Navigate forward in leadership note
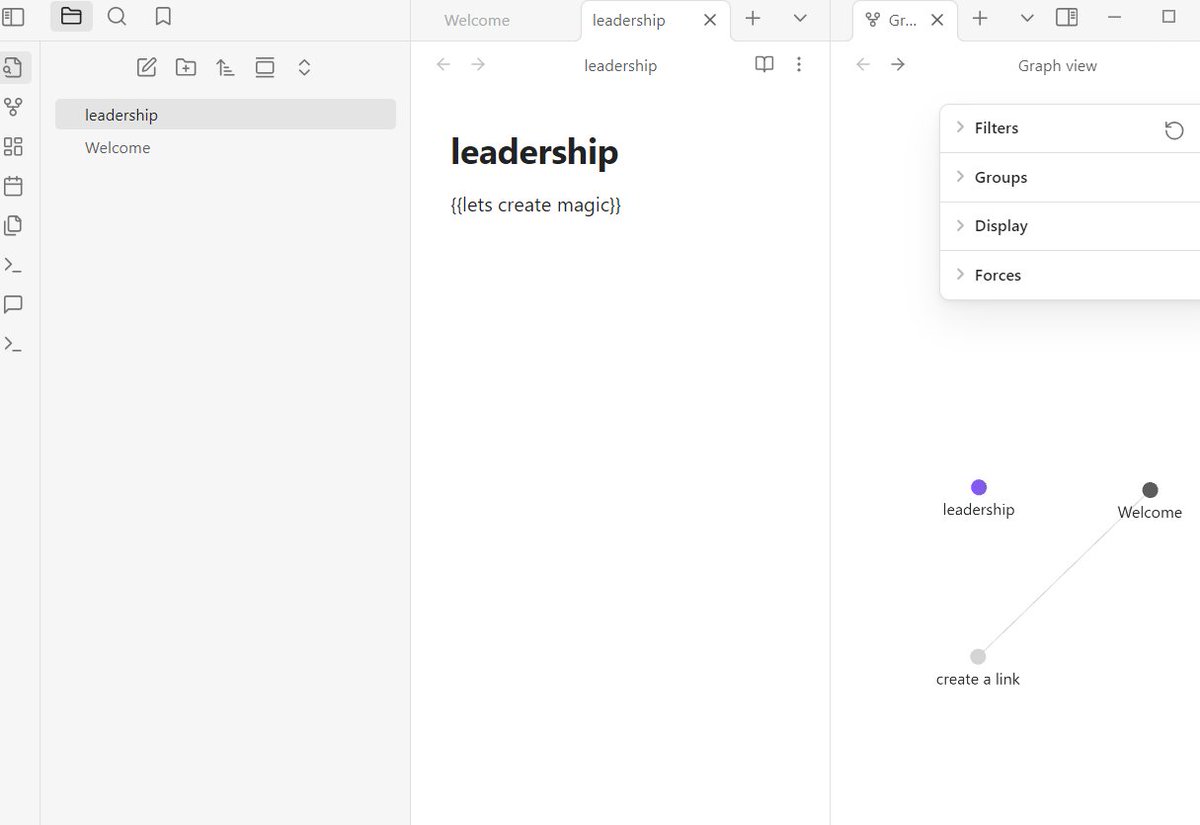The width and height of the screenshot is (1200, 825). [478, 64]
